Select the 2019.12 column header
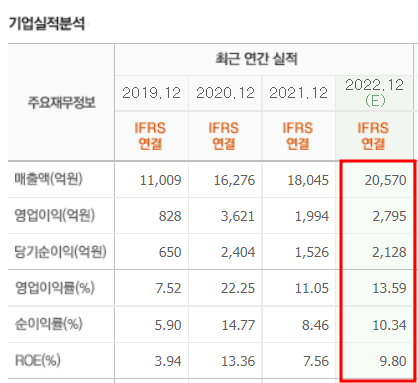The height and width of the screenshot is (383, 418). [x=151, y=93]
